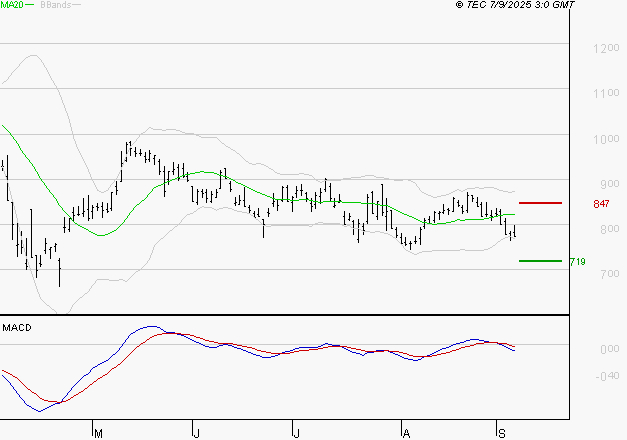
Task: Click the BBands legend label
Action: click(x=56, y=5)
